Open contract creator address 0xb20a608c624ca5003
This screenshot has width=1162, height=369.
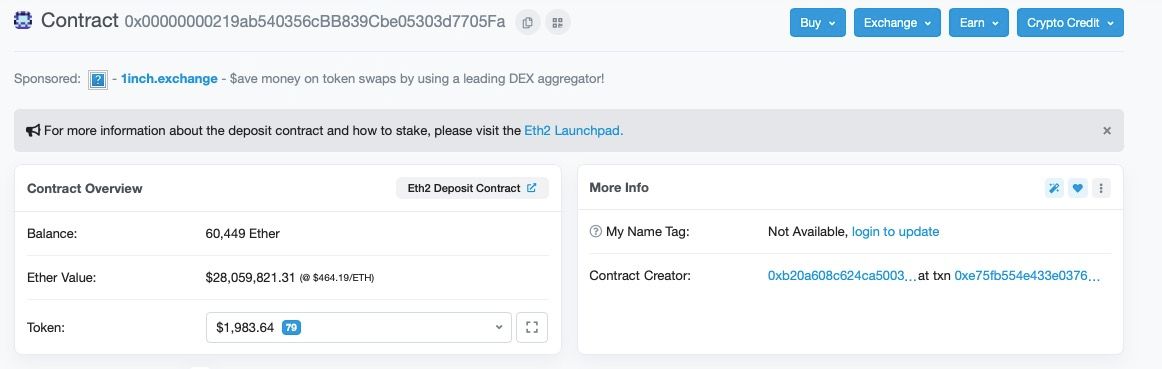pos(842,276)
